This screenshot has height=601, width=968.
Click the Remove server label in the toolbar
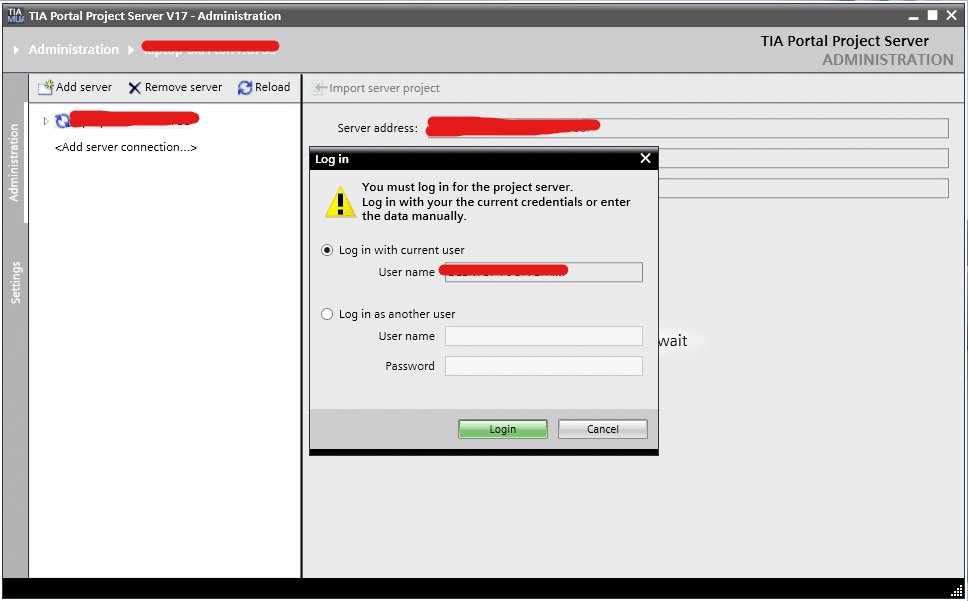pos(183,88)
